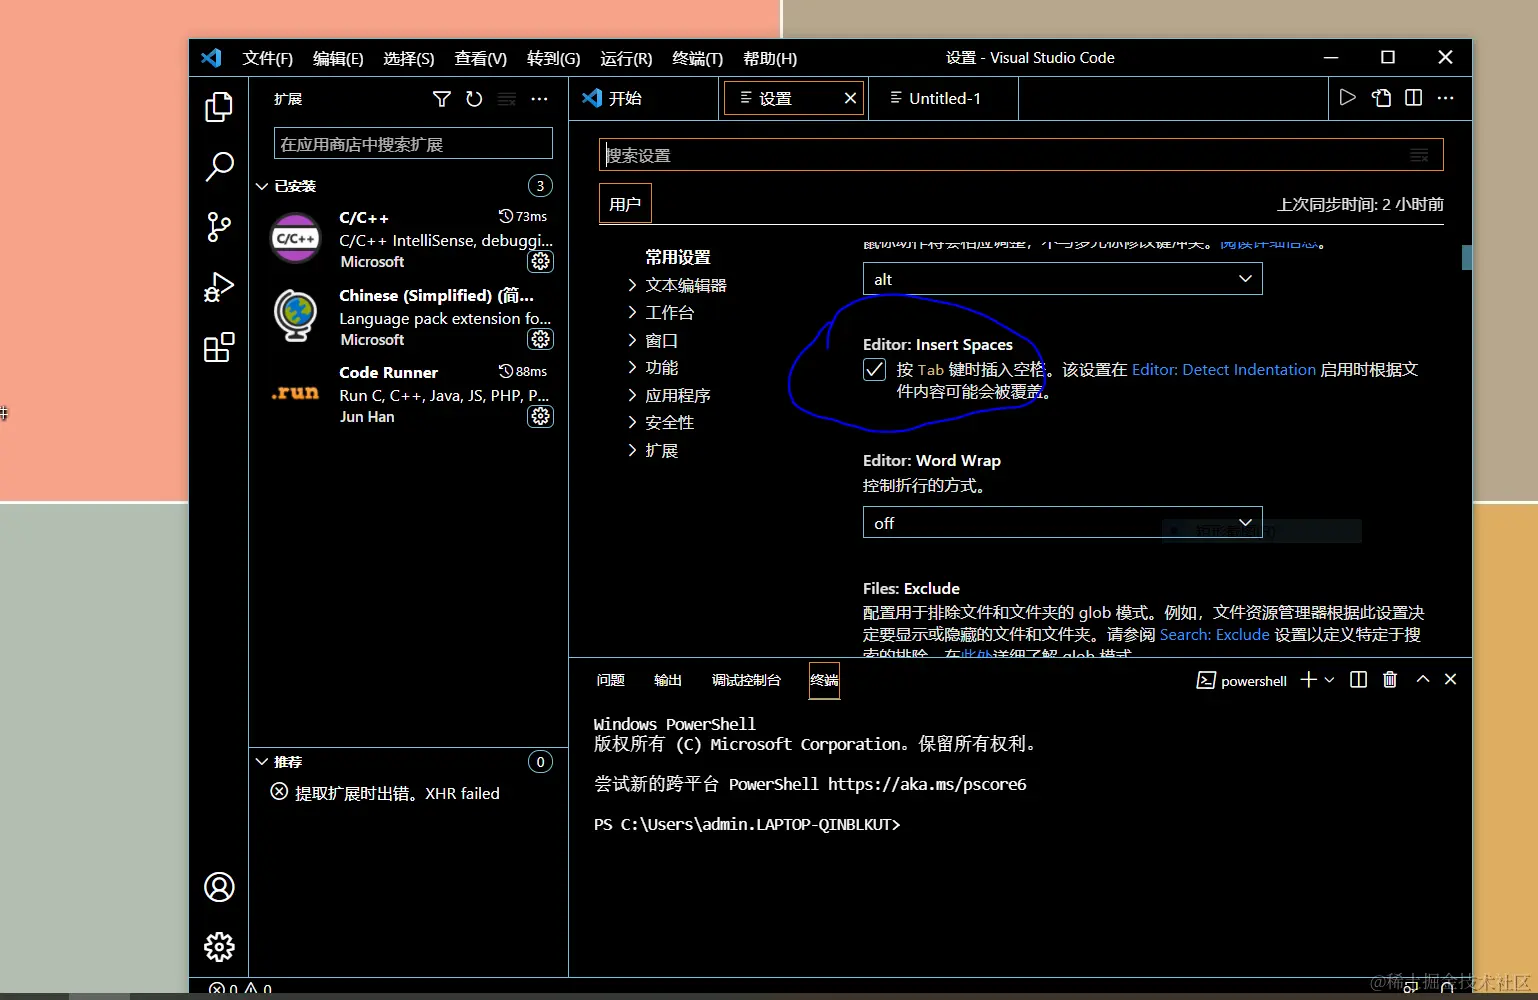This screenshot has width=1538, height=1000.
Task: Collapse the 推荐 extensions section
Action: click(x=262, y=762)
